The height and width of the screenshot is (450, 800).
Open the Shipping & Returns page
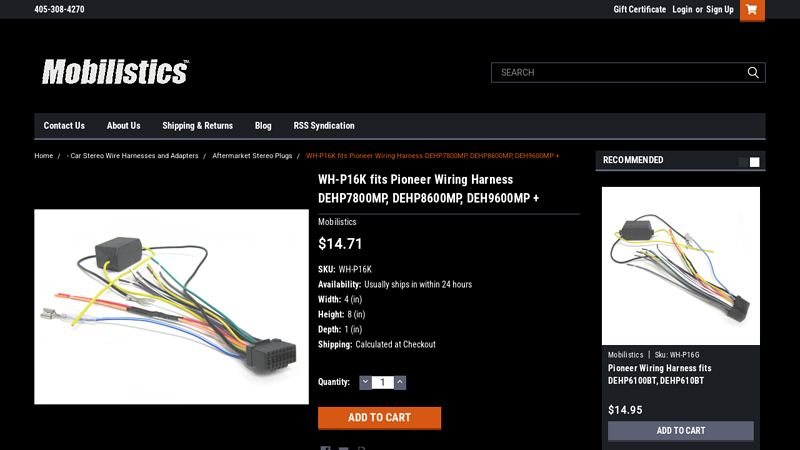[x=197, y=126]
